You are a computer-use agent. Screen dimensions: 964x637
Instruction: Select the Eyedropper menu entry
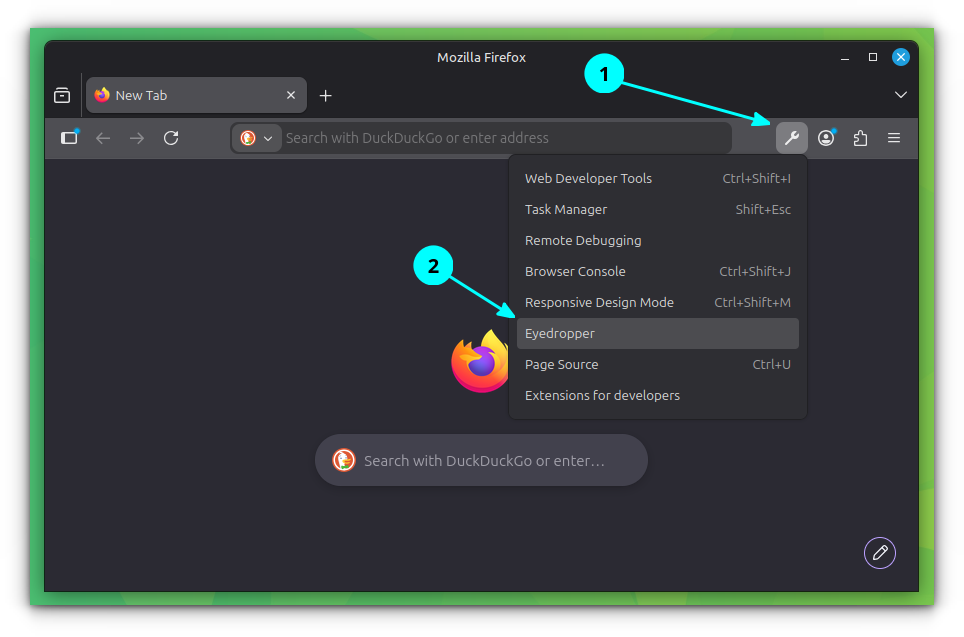click(658, 333)
